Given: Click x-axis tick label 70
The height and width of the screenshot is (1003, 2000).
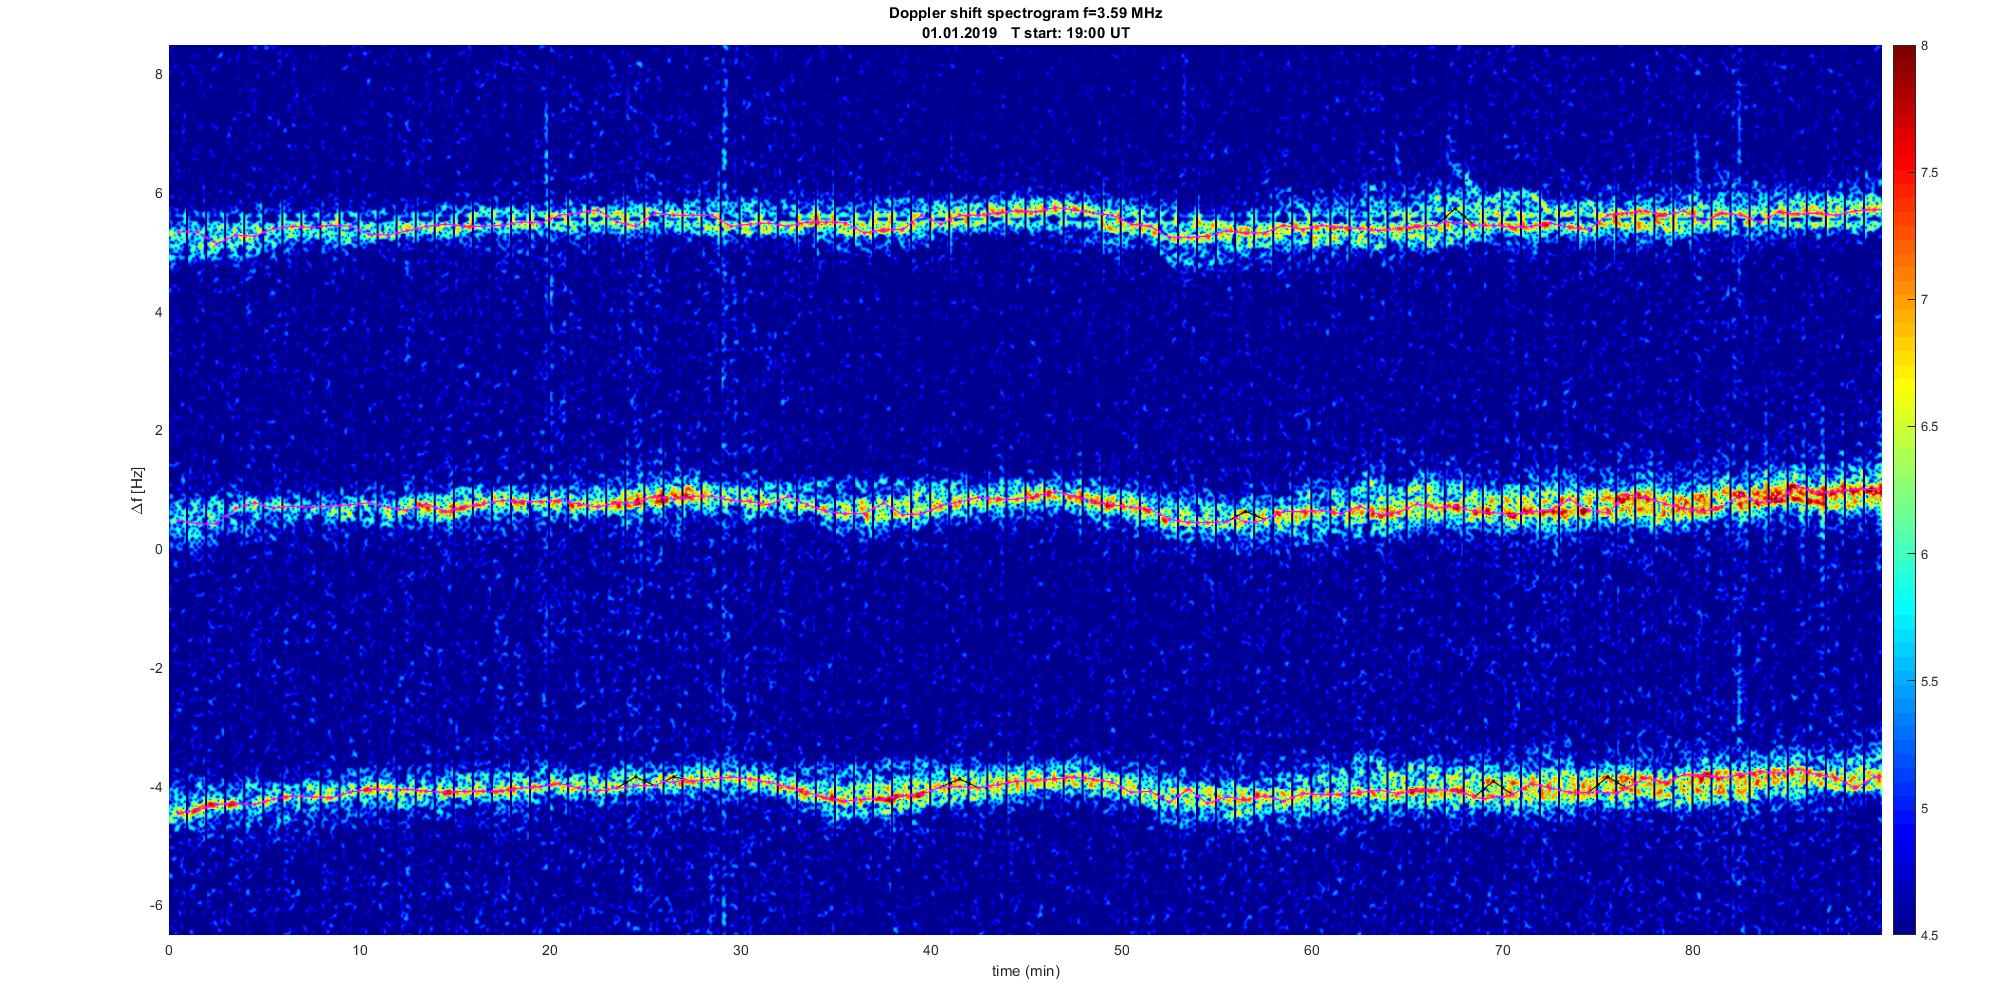Looking at the screenshot, I should point(1502,950).
